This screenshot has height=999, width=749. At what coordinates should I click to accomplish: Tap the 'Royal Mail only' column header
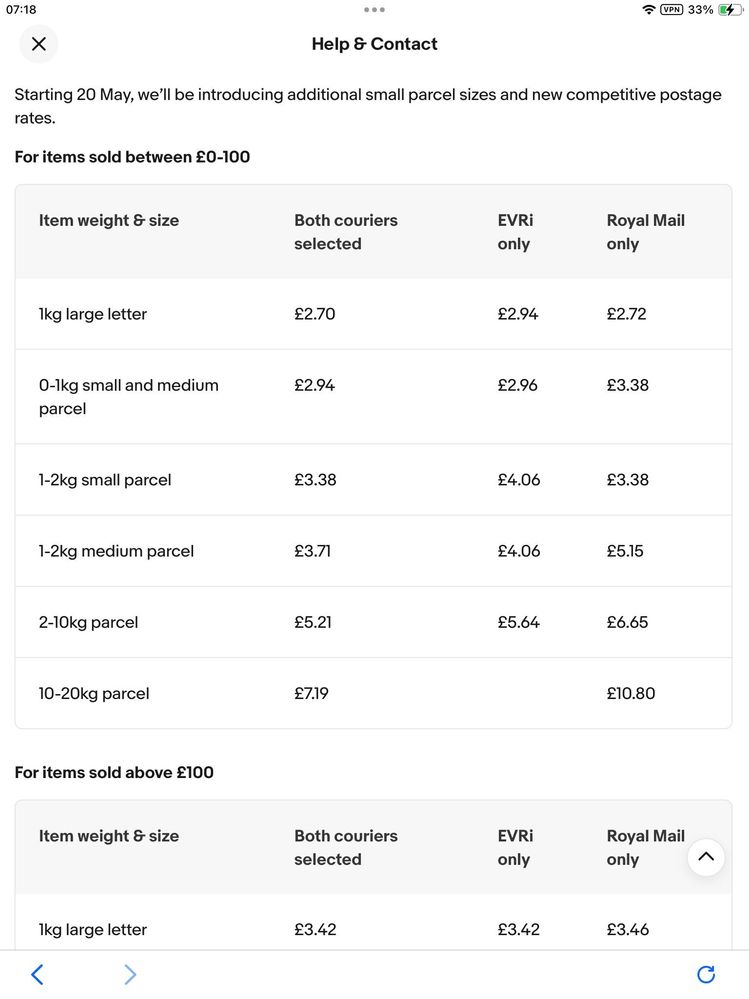pyautogui.click(x=645, y=232)
